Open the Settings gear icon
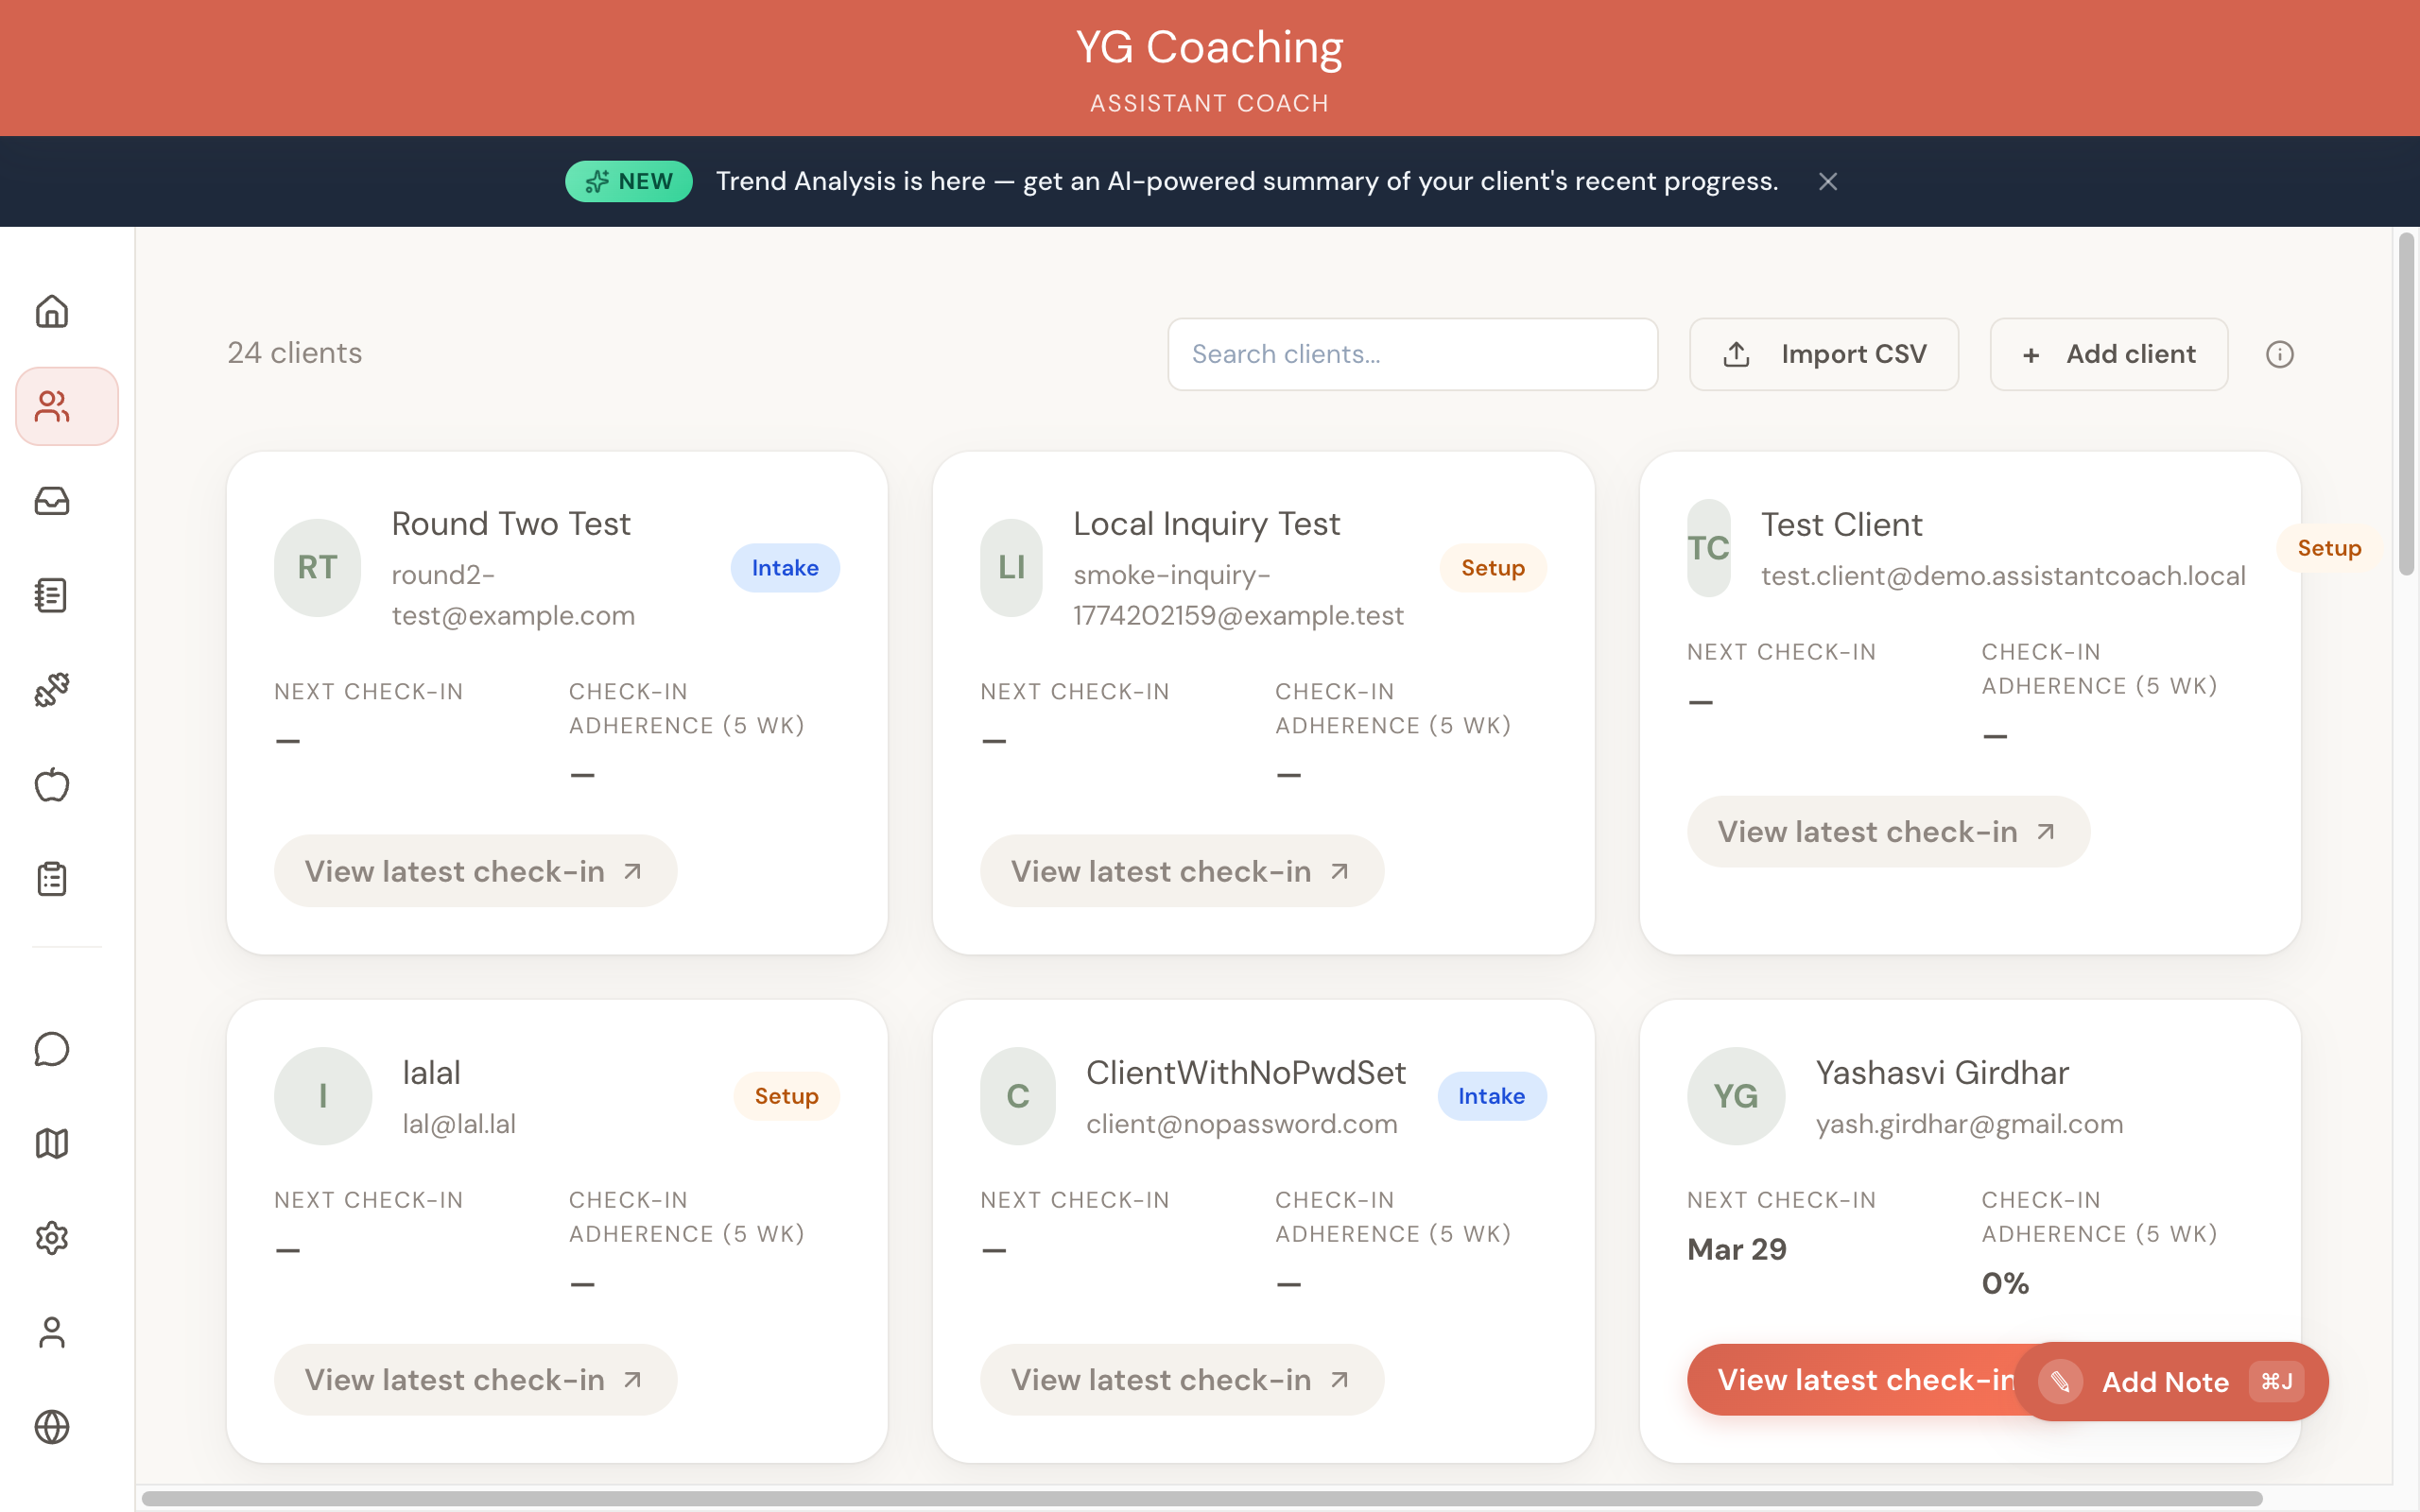Screen dimensions: 2420x1512 click(51, 1238)
